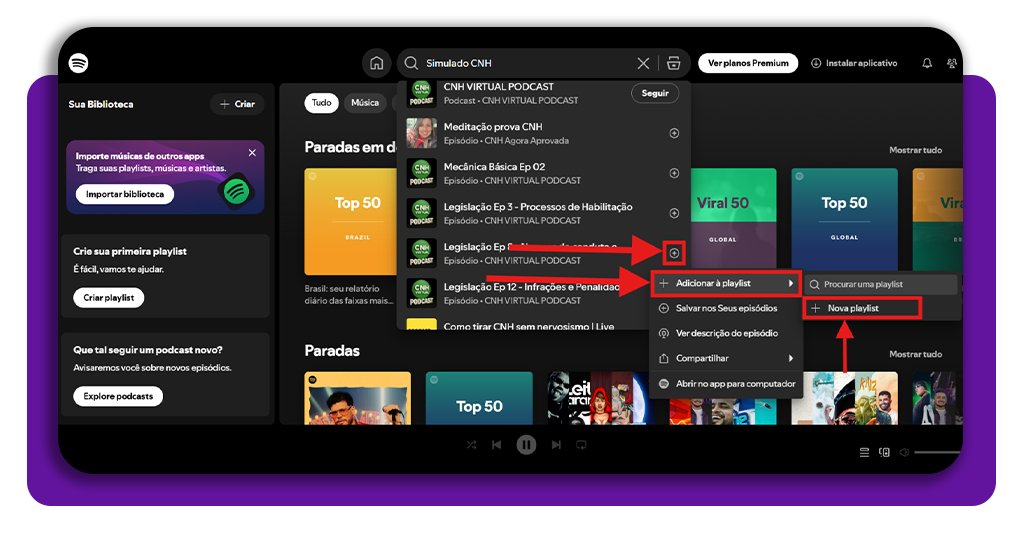
Task: Click Explore podcasts button
Action: (x=118, y=396)
